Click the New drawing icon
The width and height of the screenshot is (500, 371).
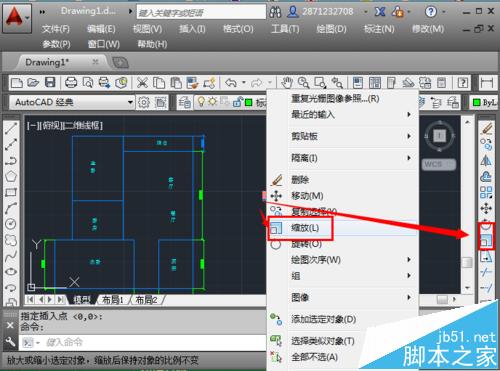coord(17,82)
